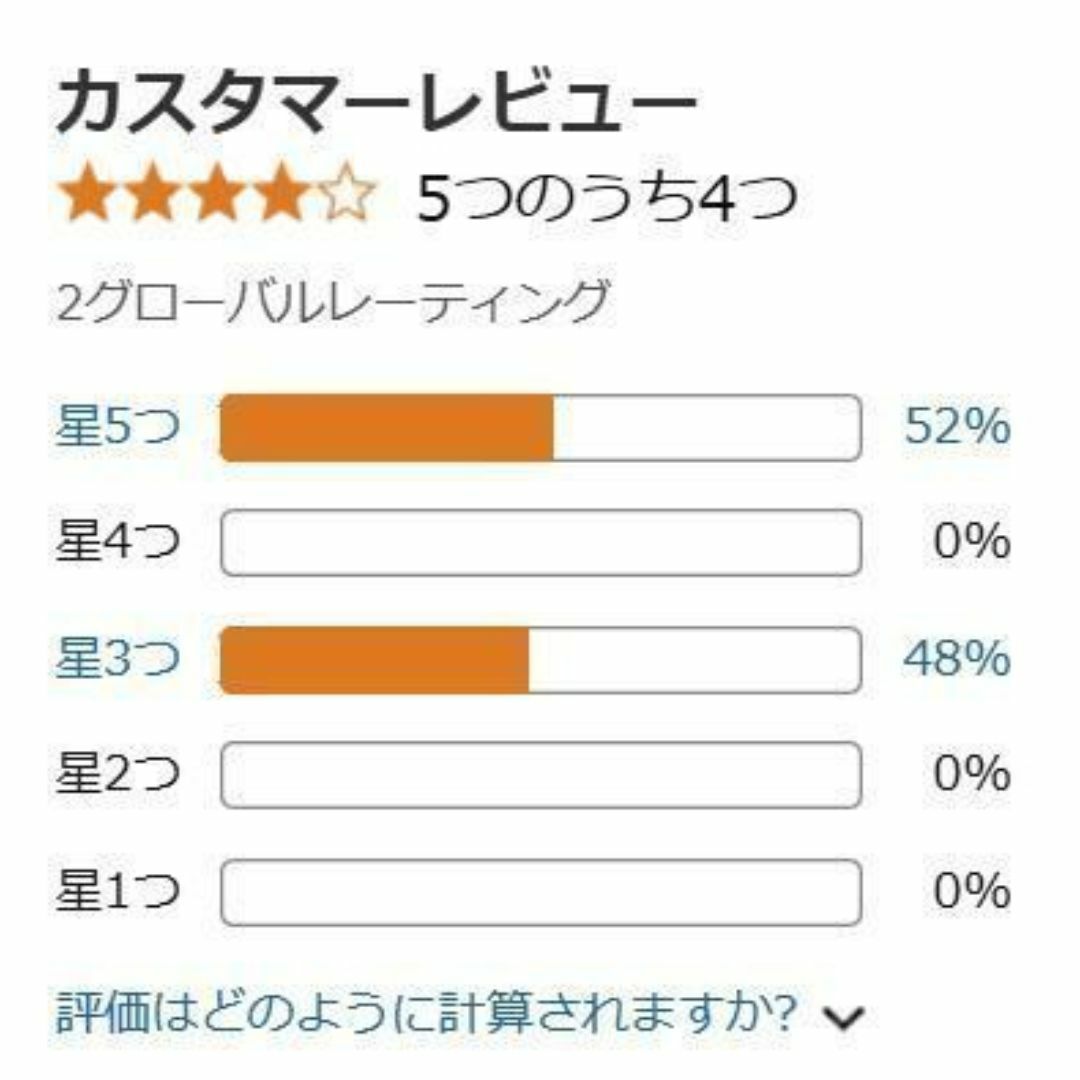Click the 52% percentage link
This screenshot has height=1080, width=1080.
(957, 426)
